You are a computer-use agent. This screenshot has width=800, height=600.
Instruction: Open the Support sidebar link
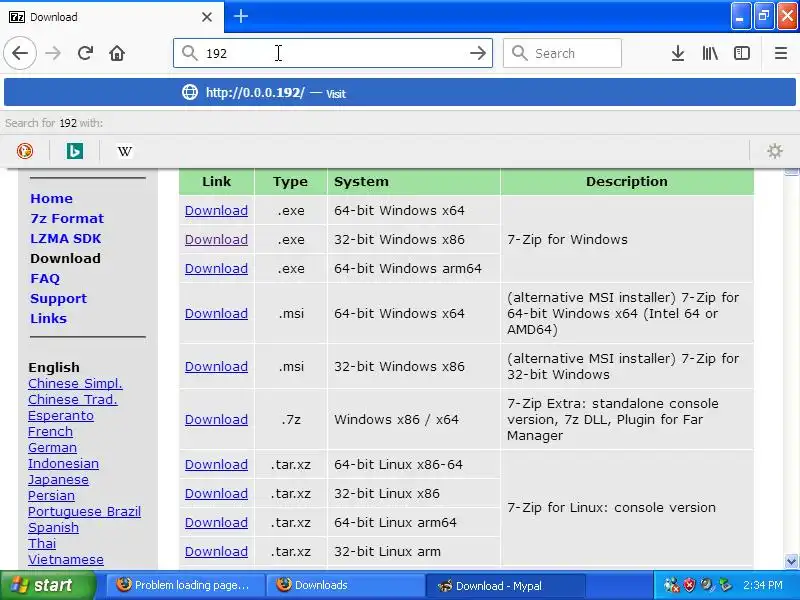coord(58,298)
